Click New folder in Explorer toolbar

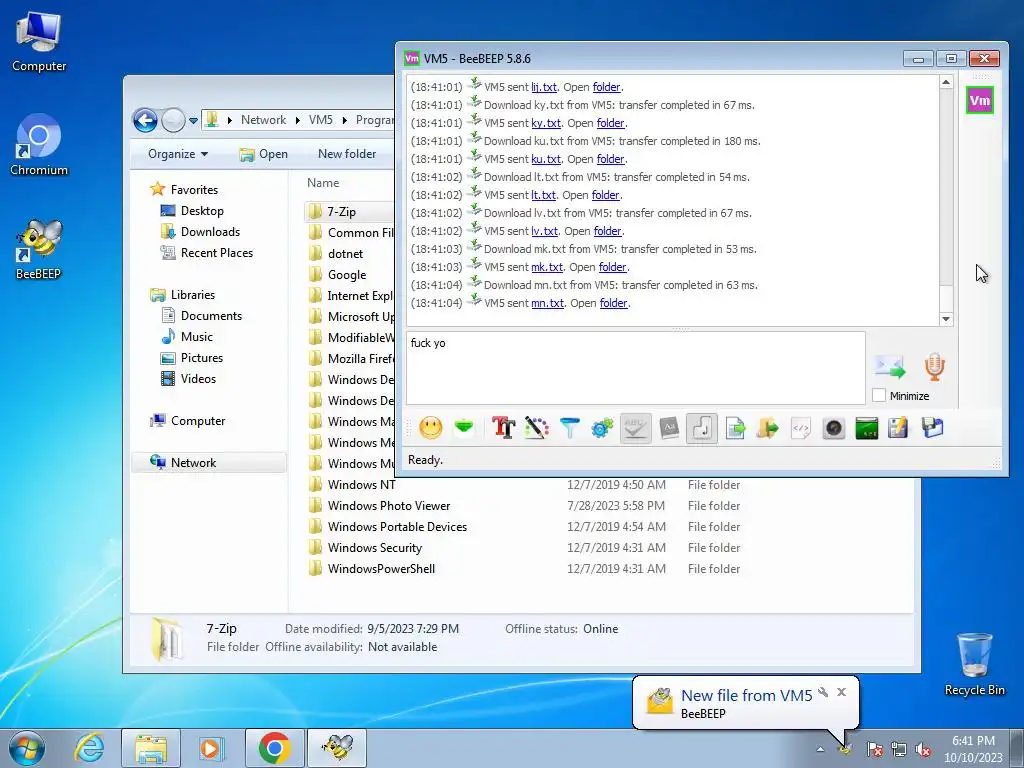(347, 153)
